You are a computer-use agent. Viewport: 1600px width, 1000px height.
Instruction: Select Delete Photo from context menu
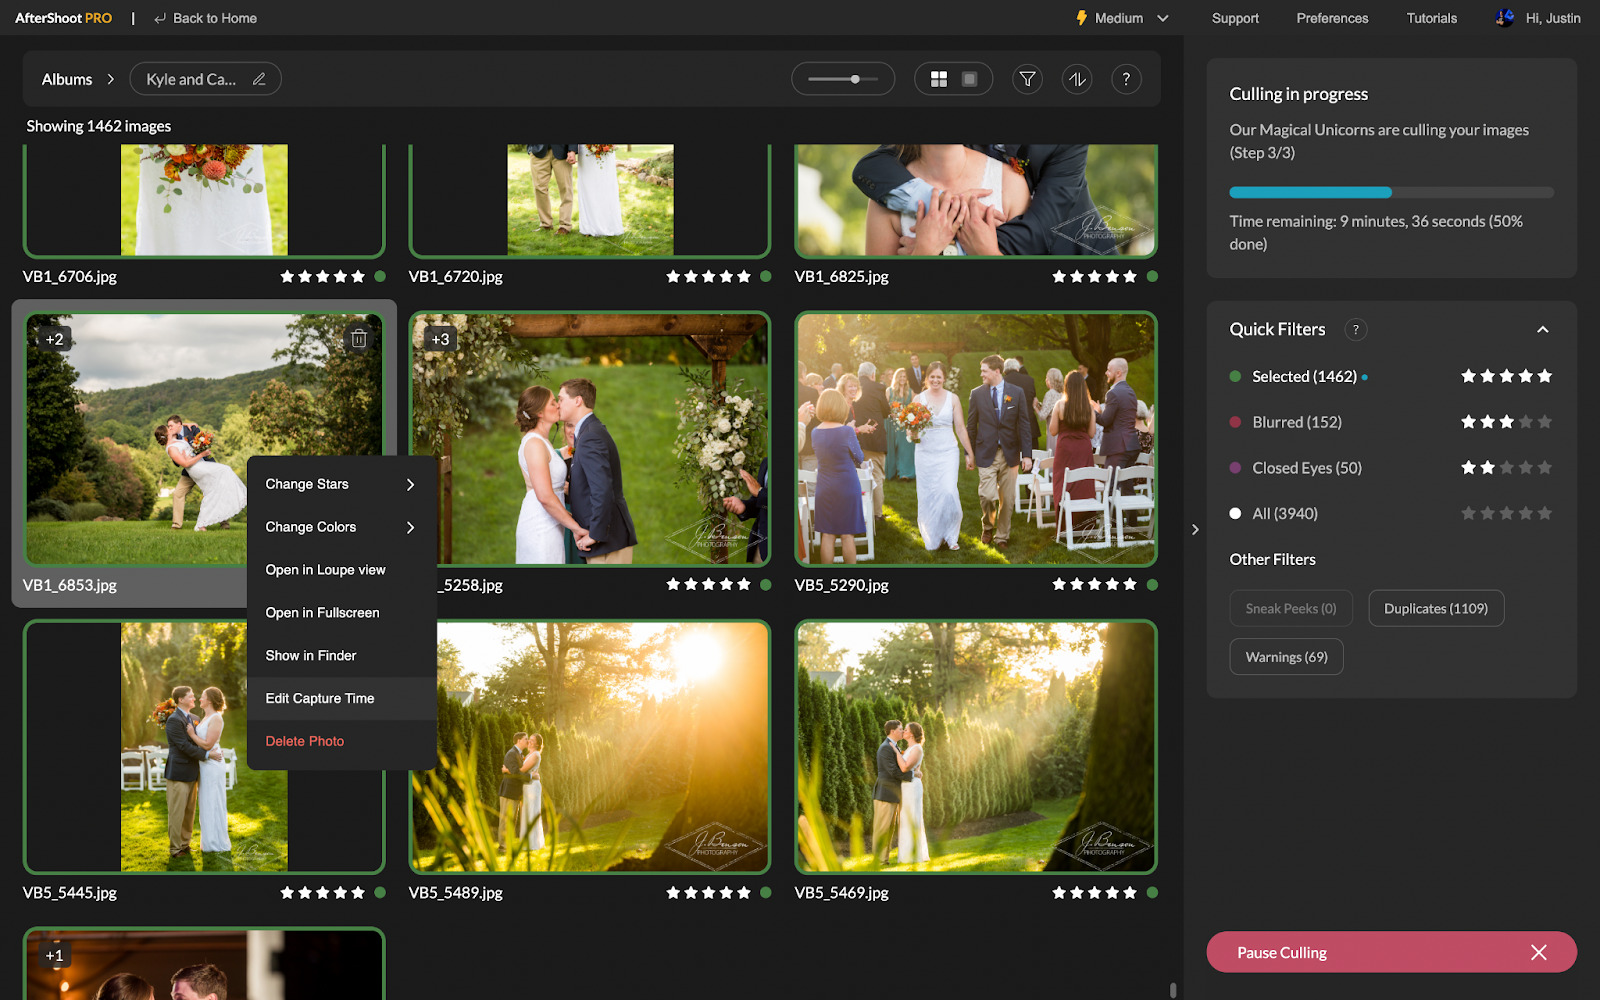(305, 741)
